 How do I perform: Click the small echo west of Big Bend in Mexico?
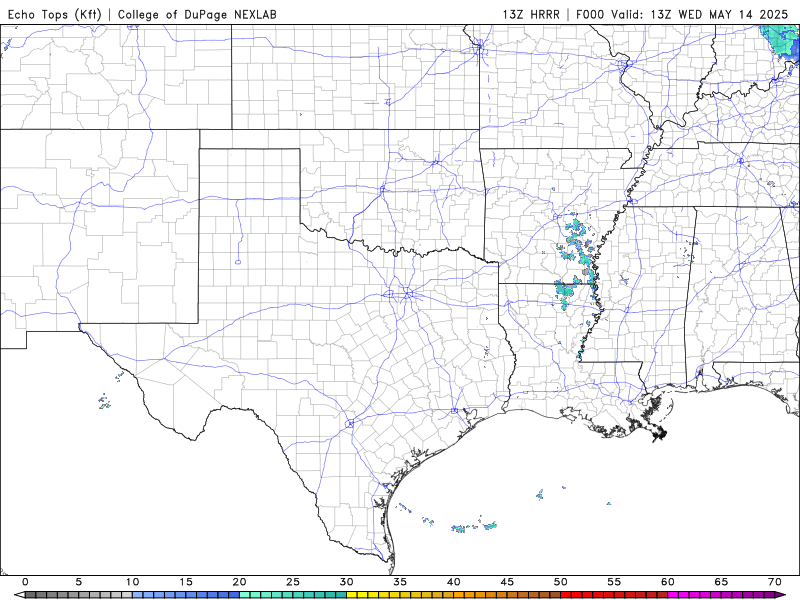105,403
